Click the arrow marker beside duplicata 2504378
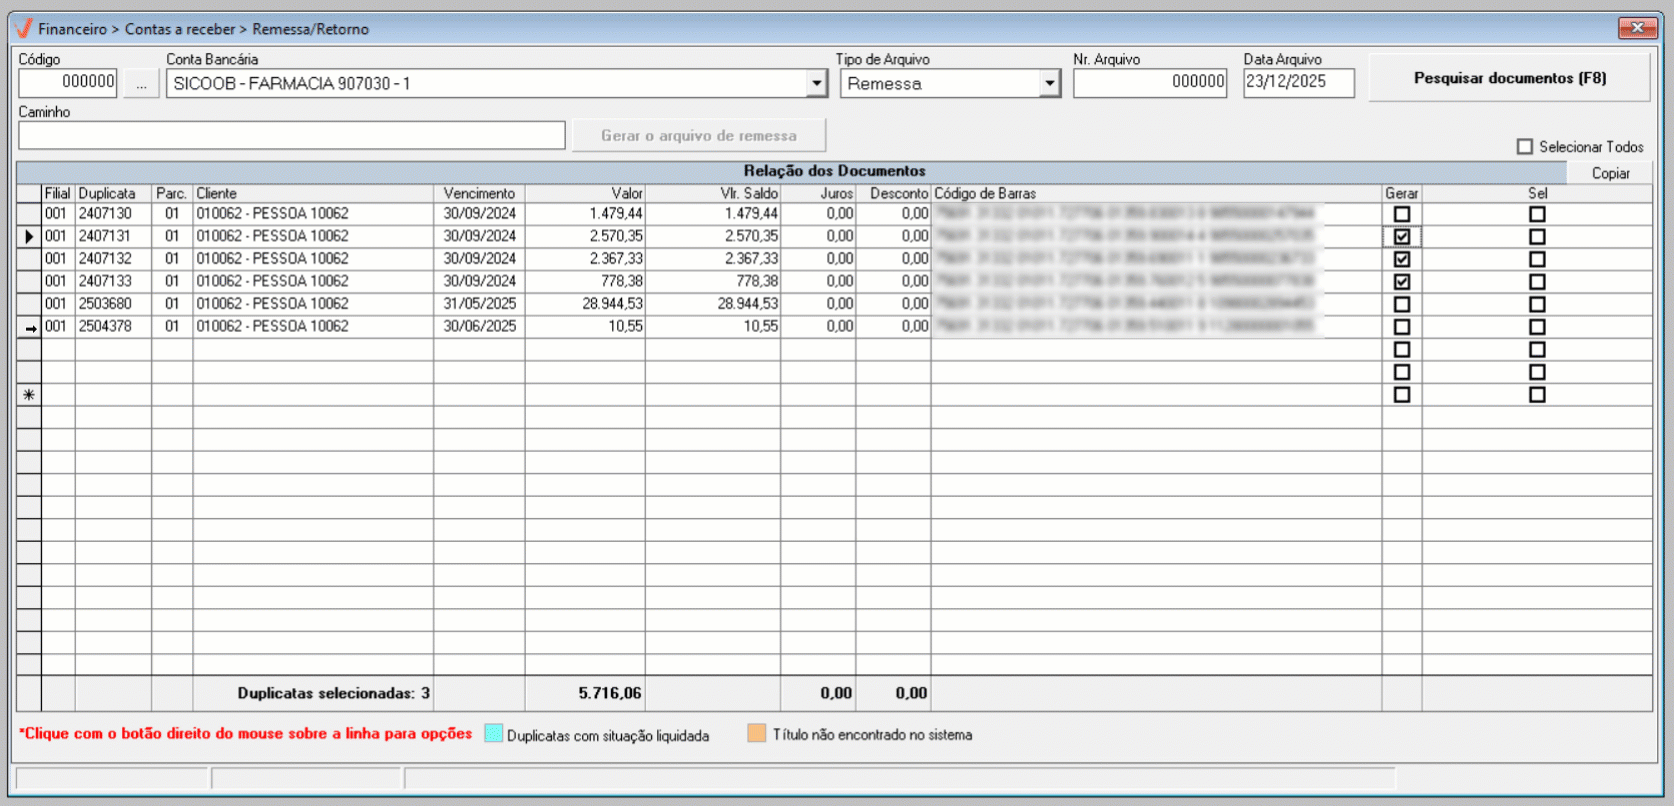This screenshot has height=806, width=1674. (x=29, y=327)
